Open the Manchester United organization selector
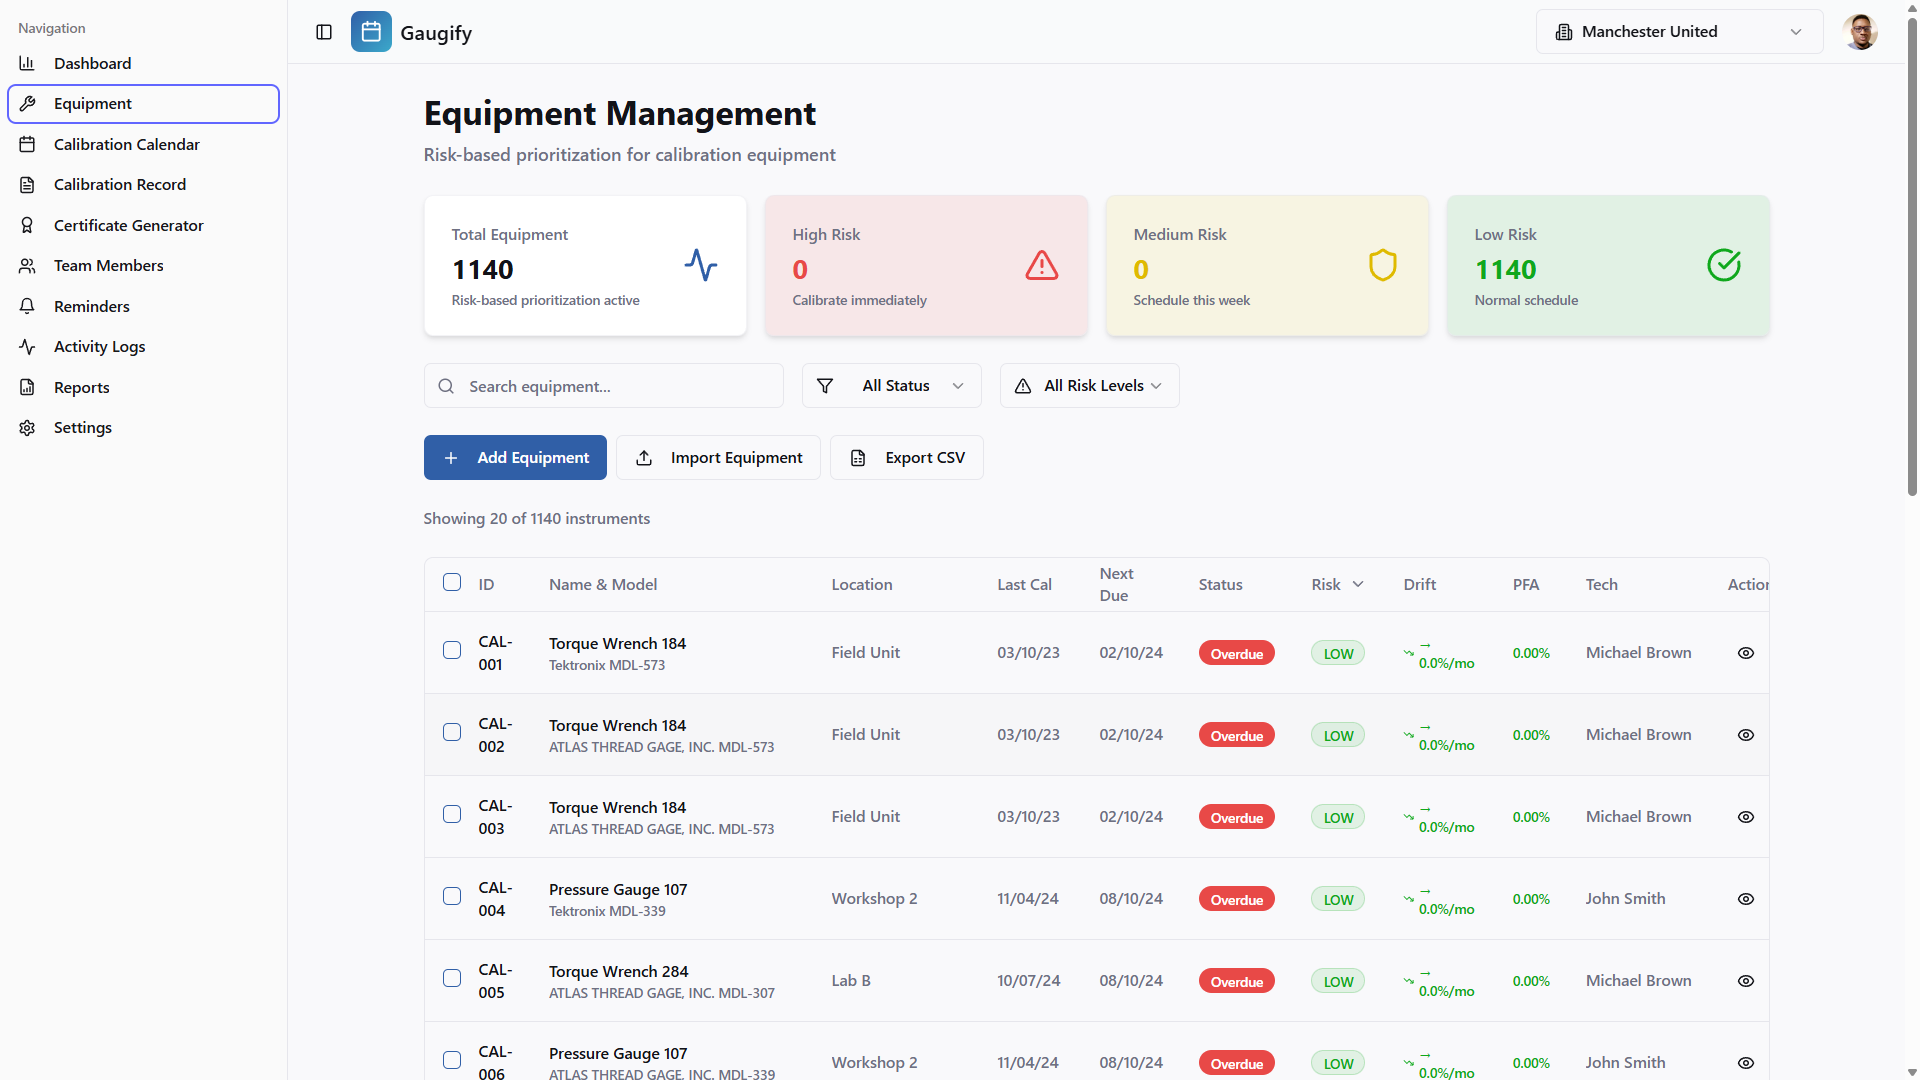1920x1080 pixels. coord(1679,32)
